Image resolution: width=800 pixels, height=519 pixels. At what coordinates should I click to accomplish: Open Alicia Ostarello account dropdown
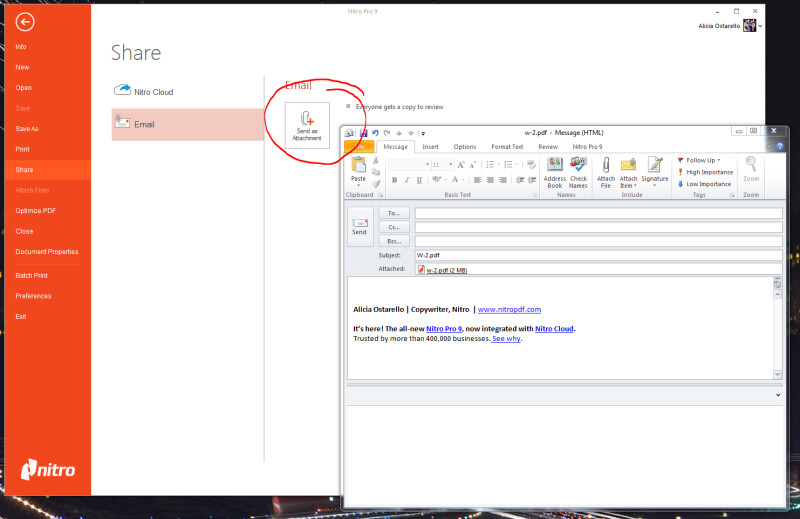tap(760, 26)
